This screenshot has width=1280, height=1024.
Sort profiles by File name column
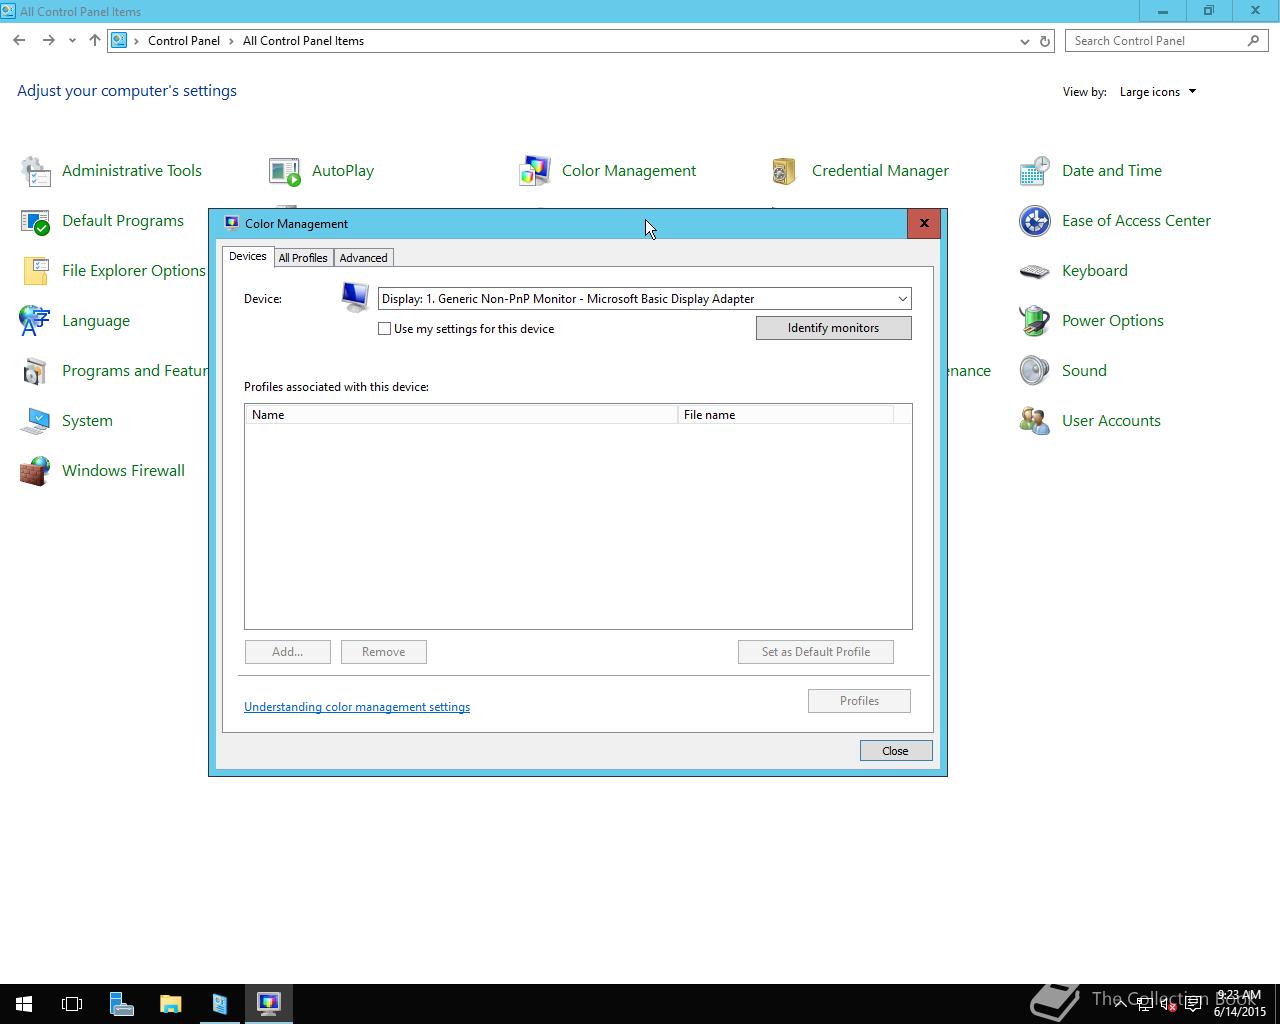tap(785, 415)
